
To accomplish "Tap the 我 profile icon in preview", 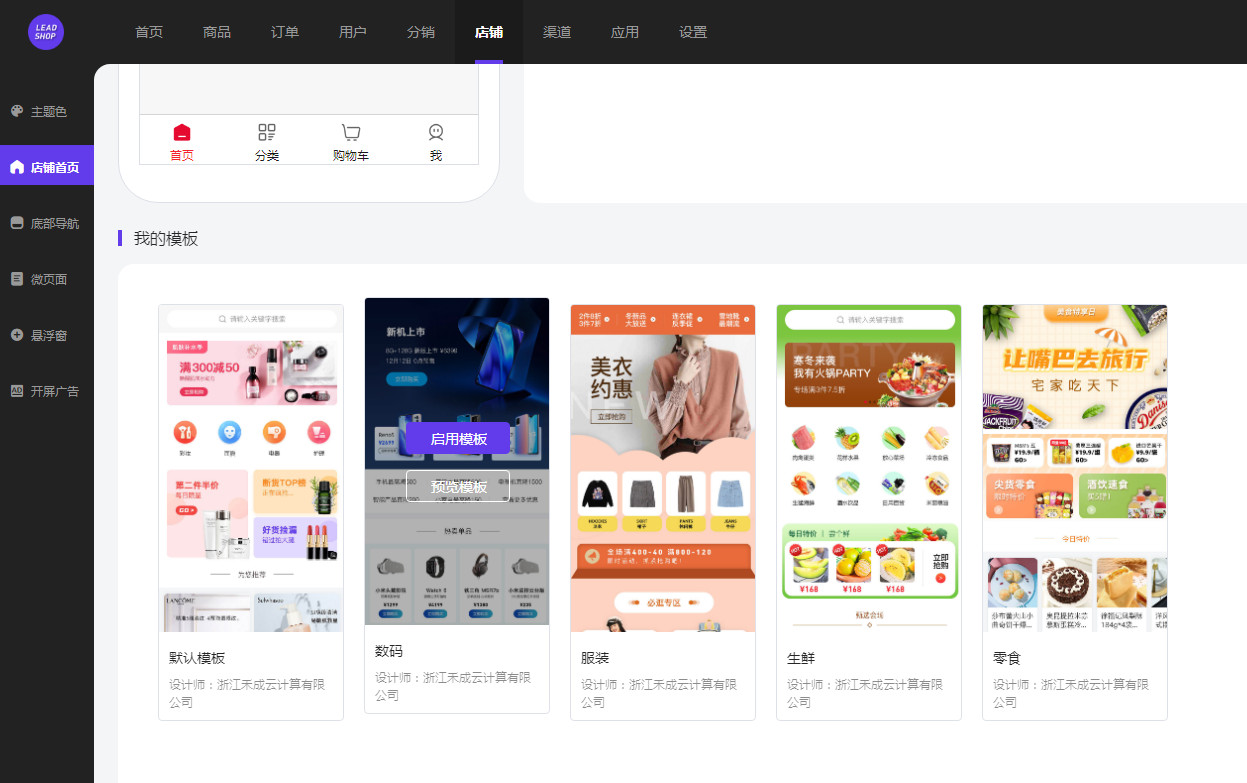I will coord(436,132).
